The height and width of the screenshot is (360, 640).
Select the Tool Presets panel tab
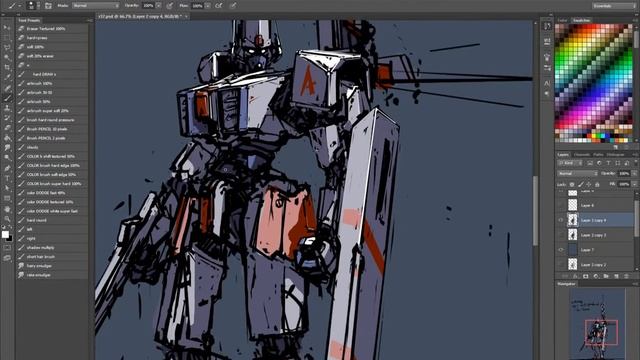pyautogui.click(x=29, y=20)
